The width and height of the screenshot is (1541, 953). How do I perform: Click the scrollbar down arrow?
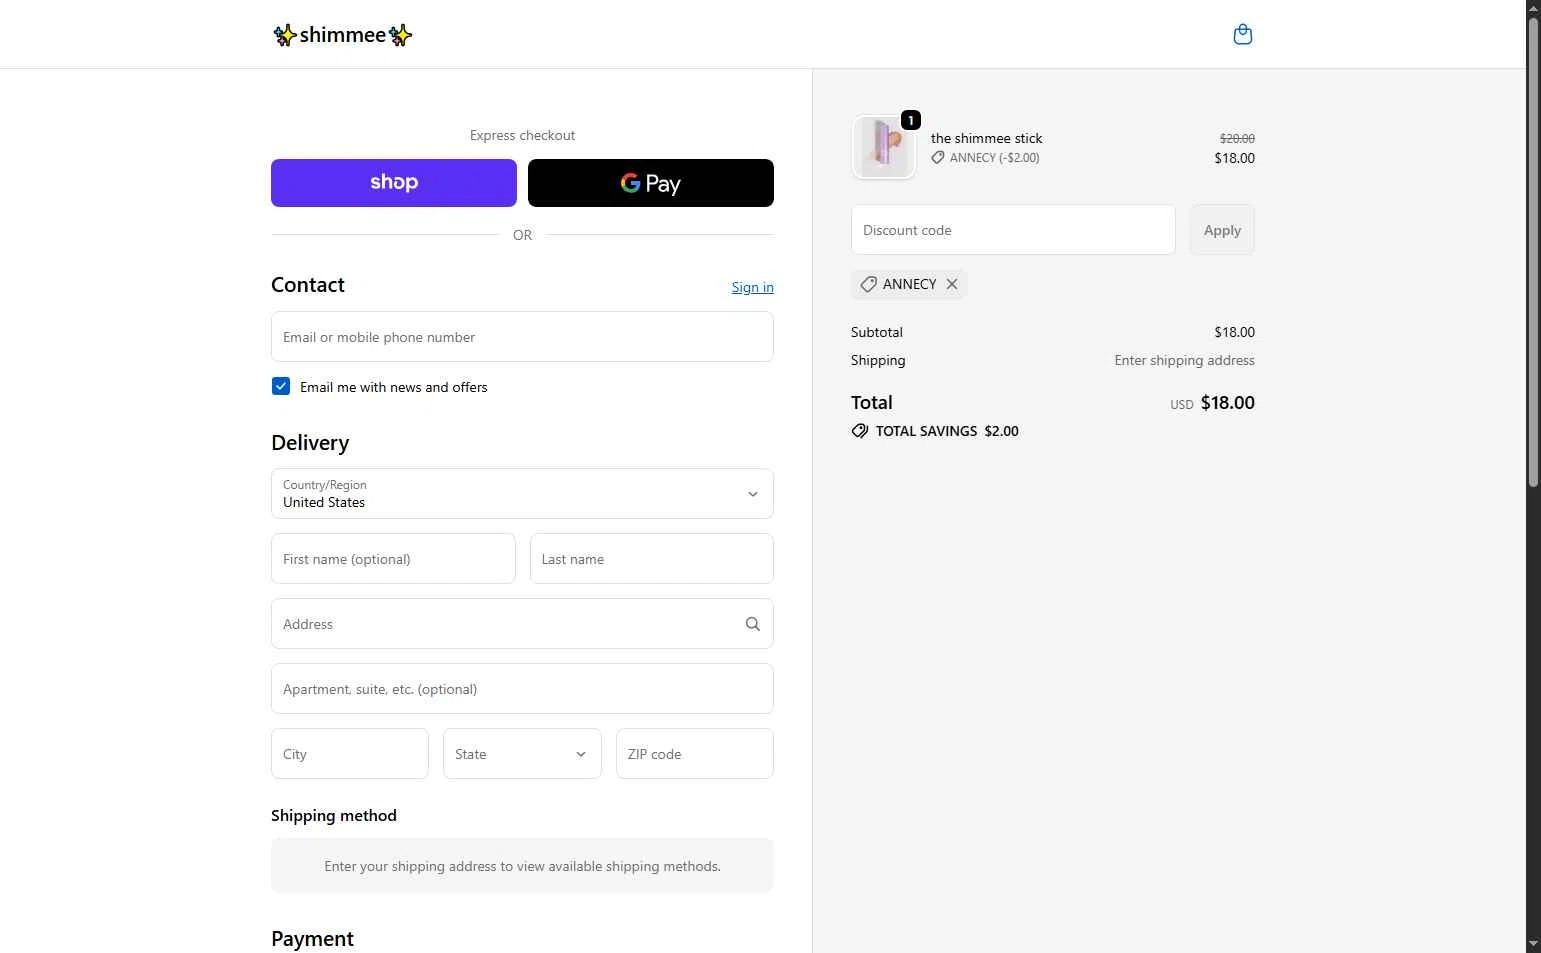pyautogui.click(x=1533, y=945)
